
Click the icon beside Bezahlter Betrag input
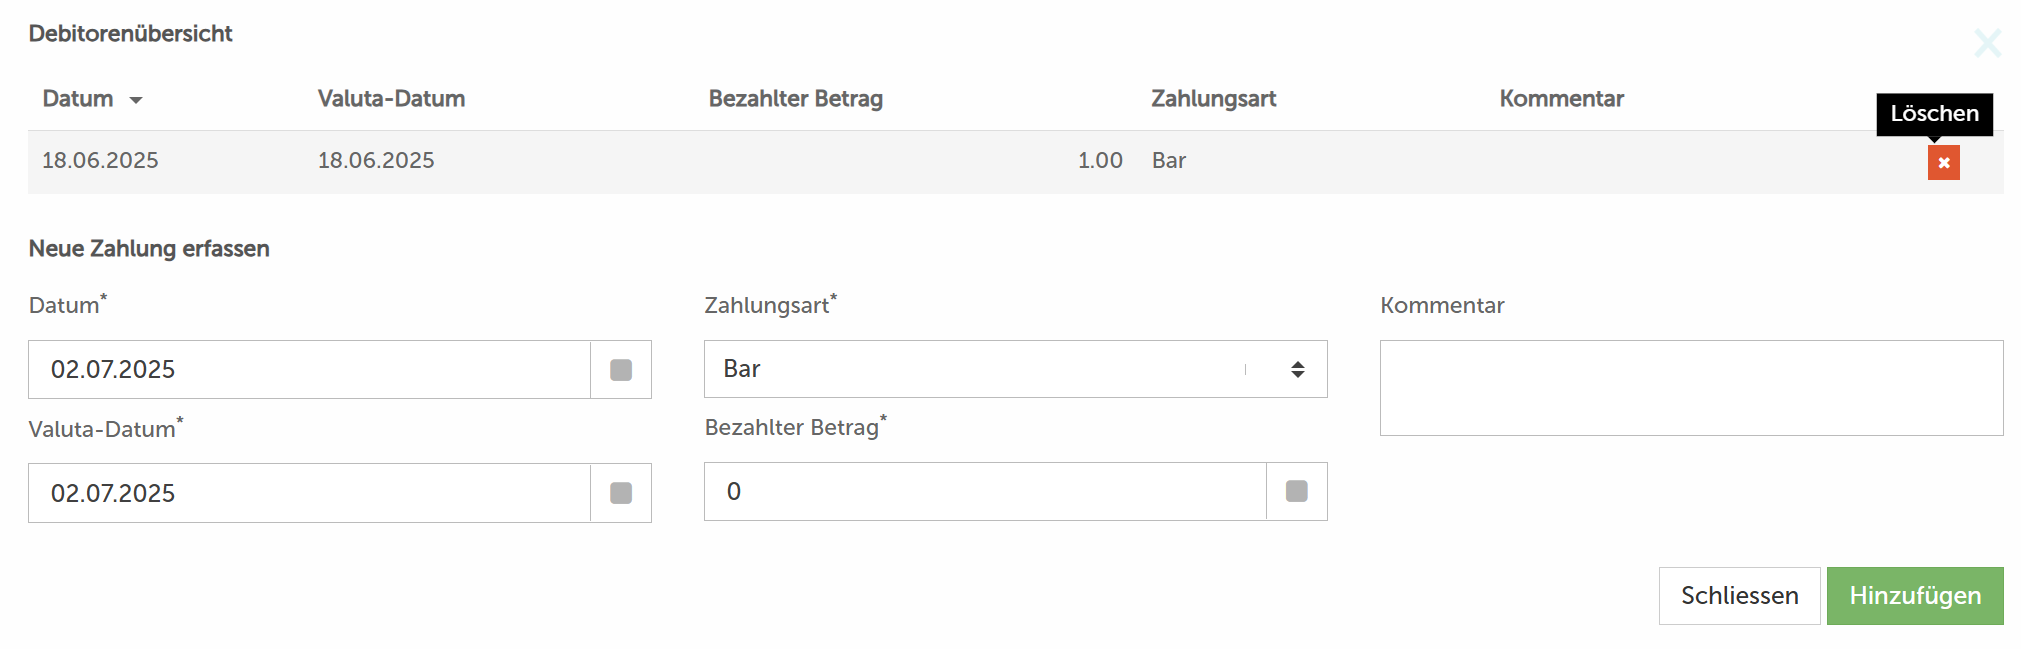coord(1297,491)
